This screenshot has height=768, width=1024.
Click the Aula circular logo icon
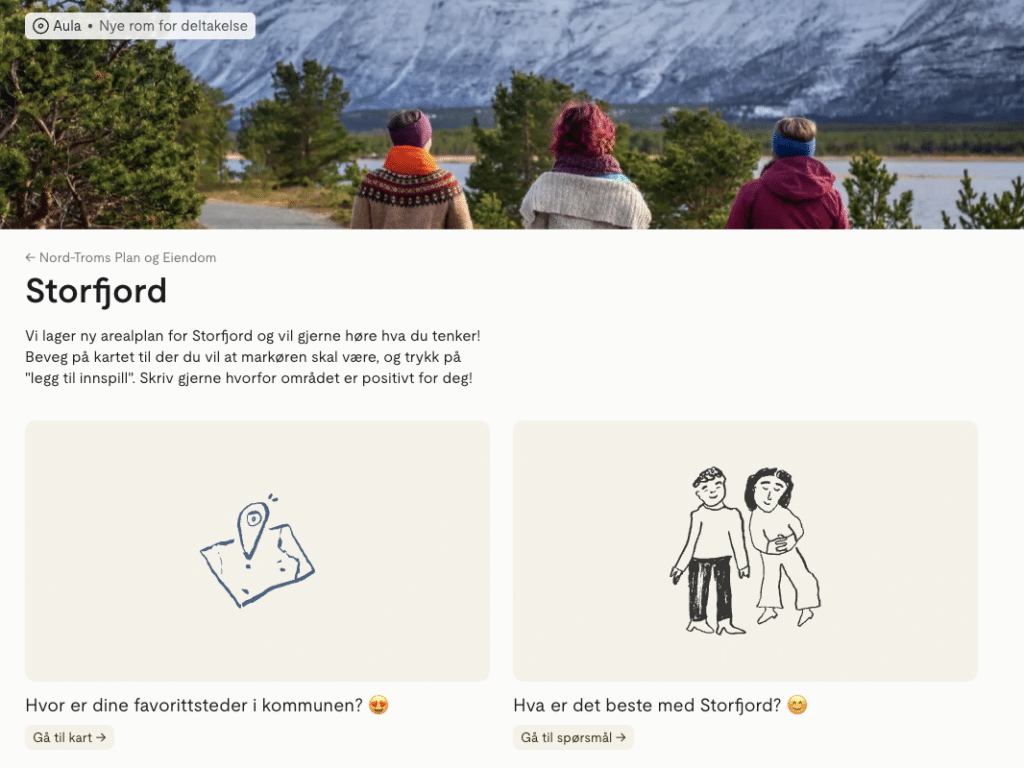click(x=40, y=26)
